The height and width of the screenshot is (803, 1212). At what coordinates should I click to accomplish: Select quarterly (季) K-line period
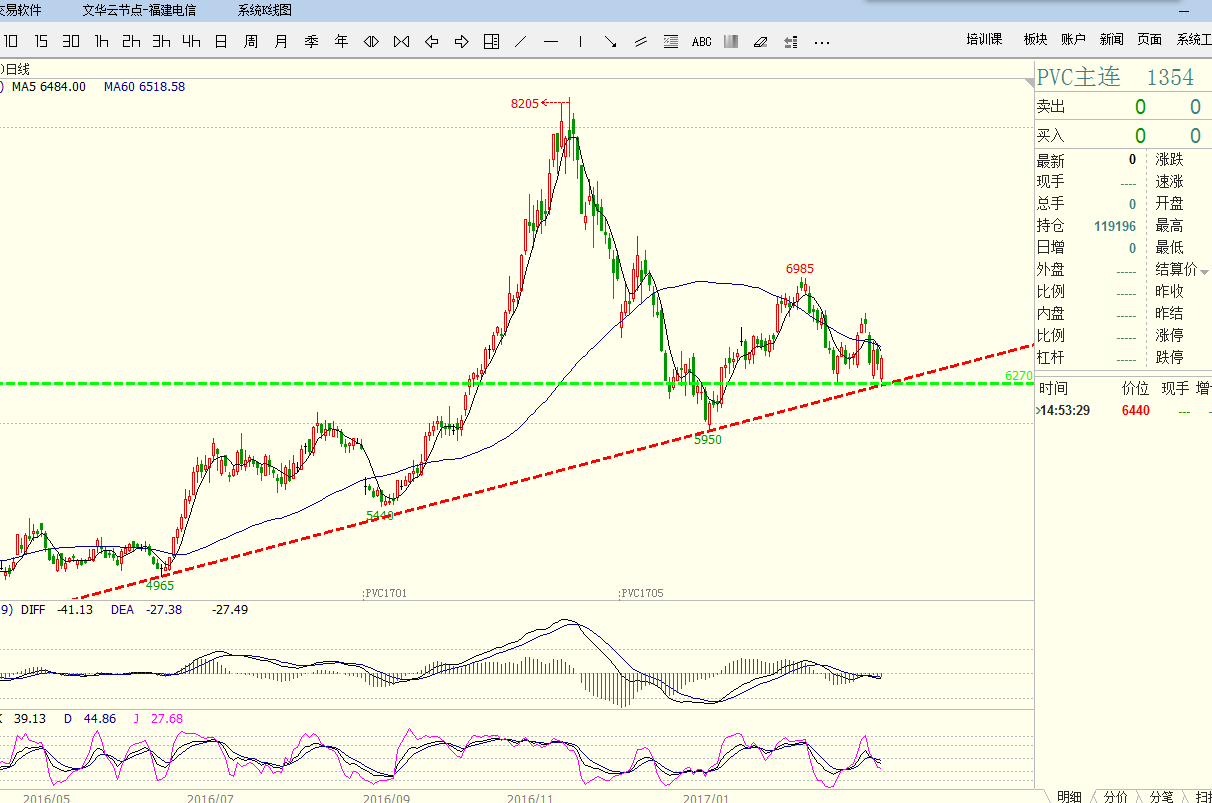311,41
